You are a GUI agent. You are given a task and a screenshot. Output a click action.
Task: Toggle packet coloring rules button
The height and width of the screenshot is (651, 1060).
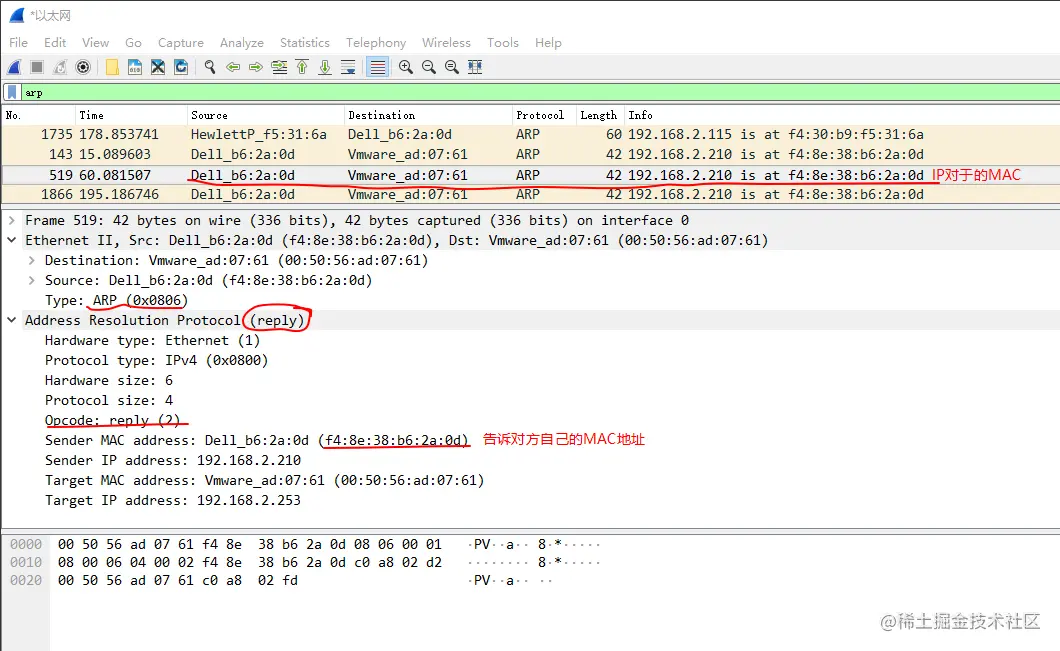click(377, 67)
